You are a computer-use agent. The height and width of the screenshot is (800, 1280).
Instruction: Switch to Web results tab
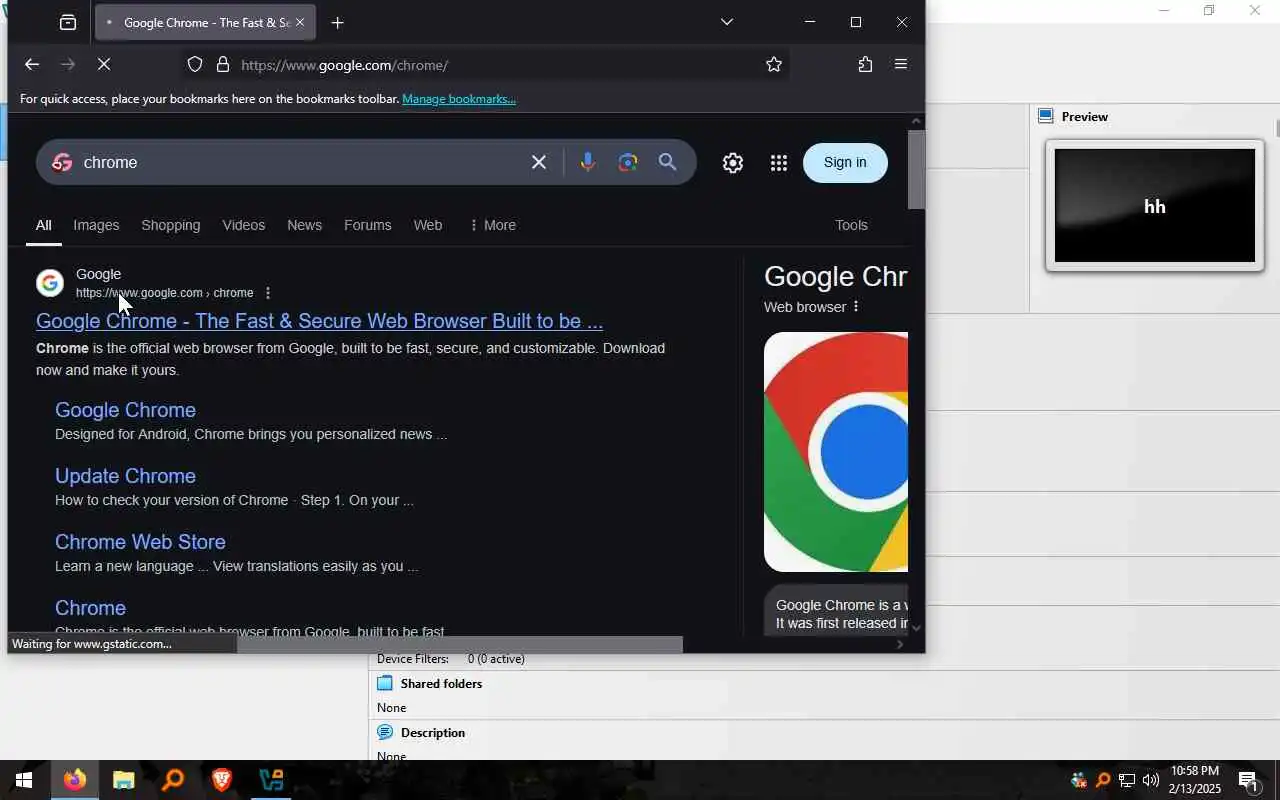[428, 225]
